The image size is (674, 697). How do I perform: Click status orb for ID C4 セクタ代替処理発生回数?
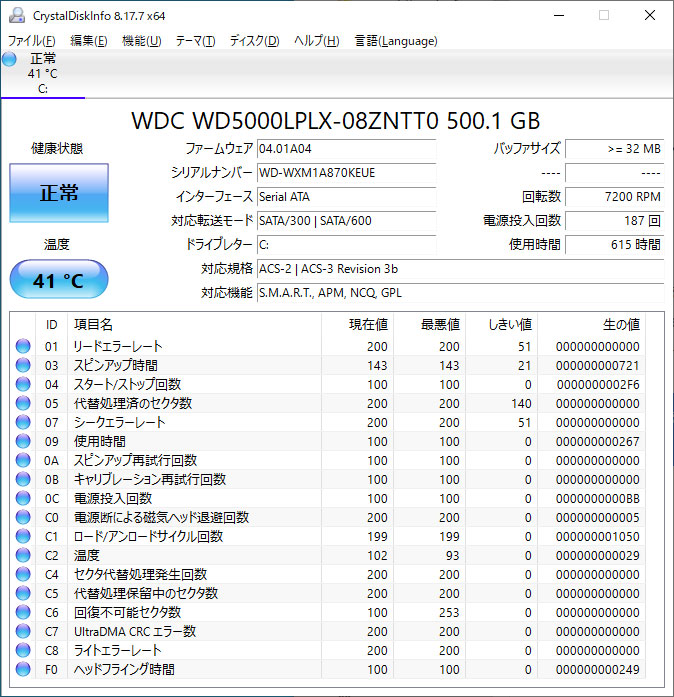[x=23, y=574]
